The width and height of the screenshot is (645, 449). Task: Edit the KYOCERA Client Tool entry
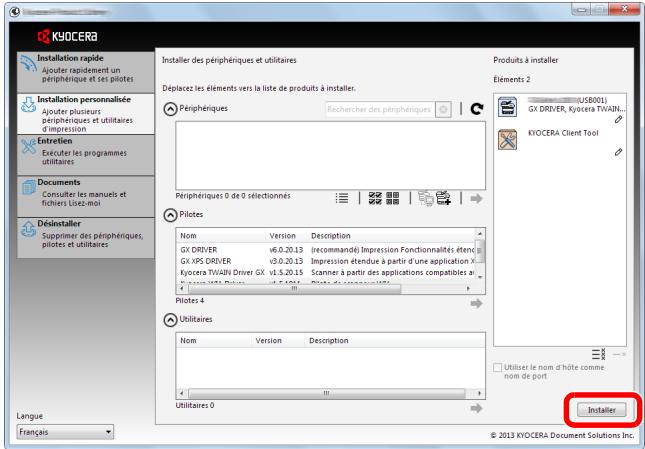[x=618, y=152]
